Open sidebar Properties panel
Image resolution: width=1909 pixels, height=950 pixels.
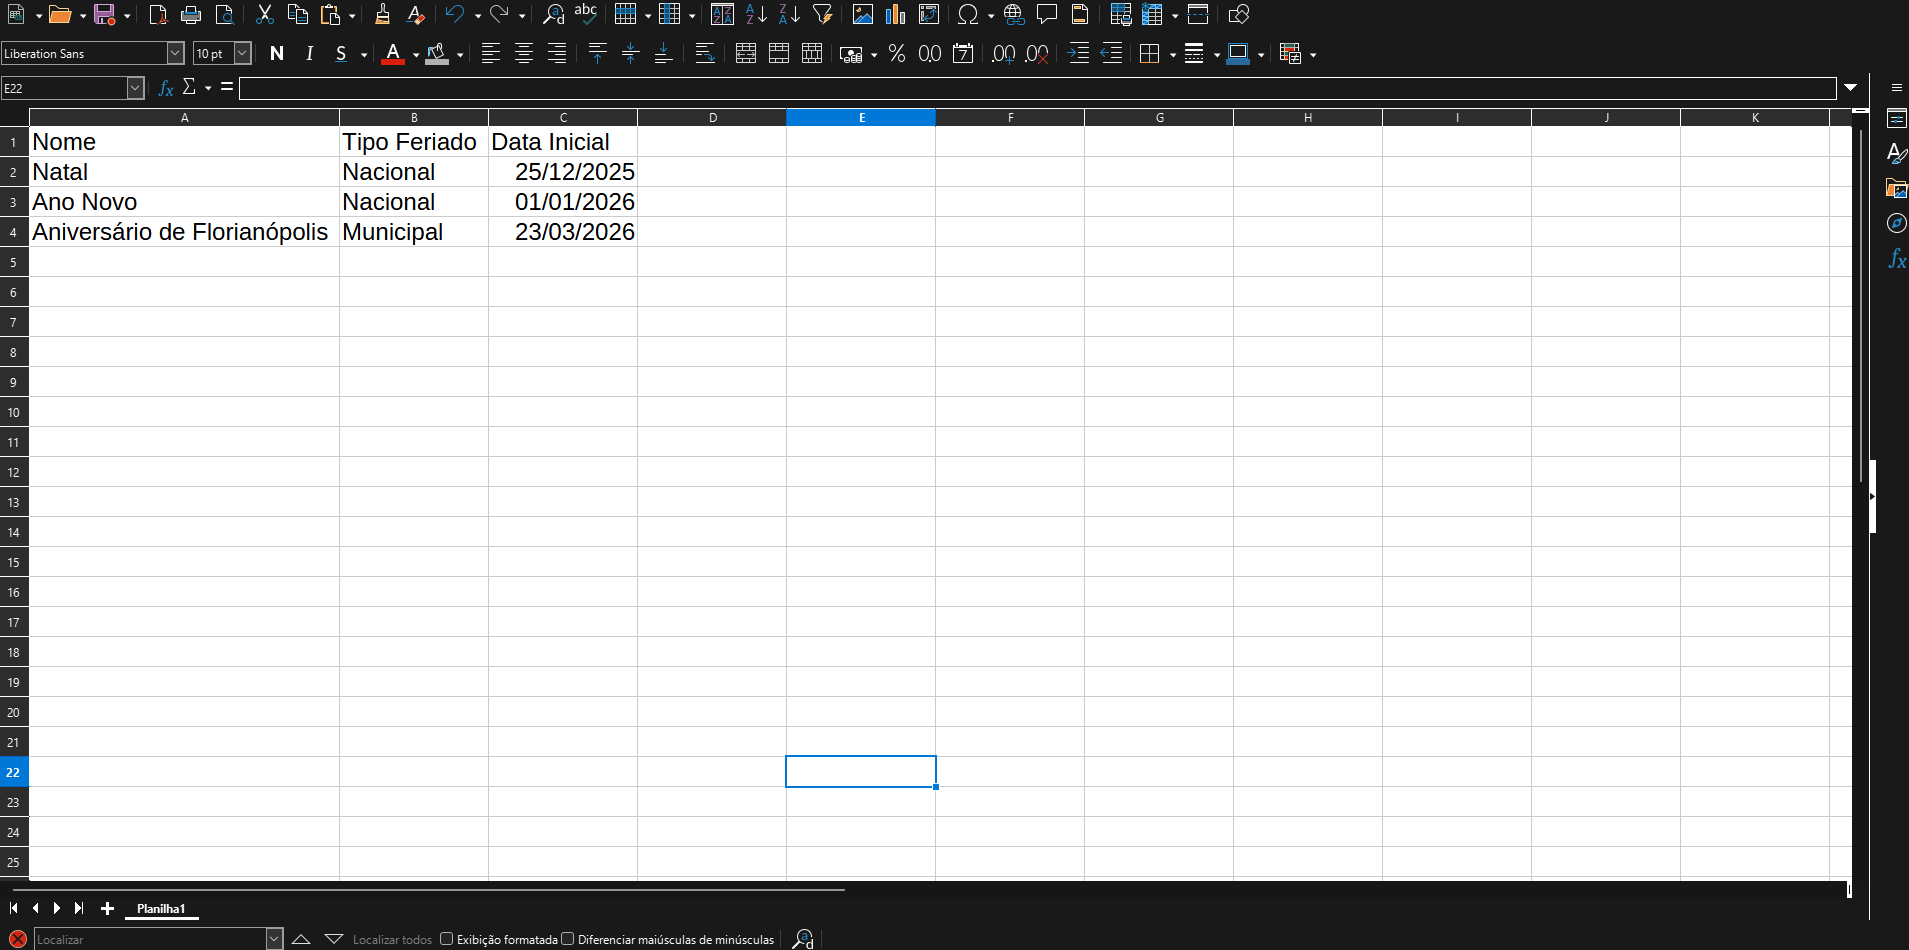point(1896,119)
